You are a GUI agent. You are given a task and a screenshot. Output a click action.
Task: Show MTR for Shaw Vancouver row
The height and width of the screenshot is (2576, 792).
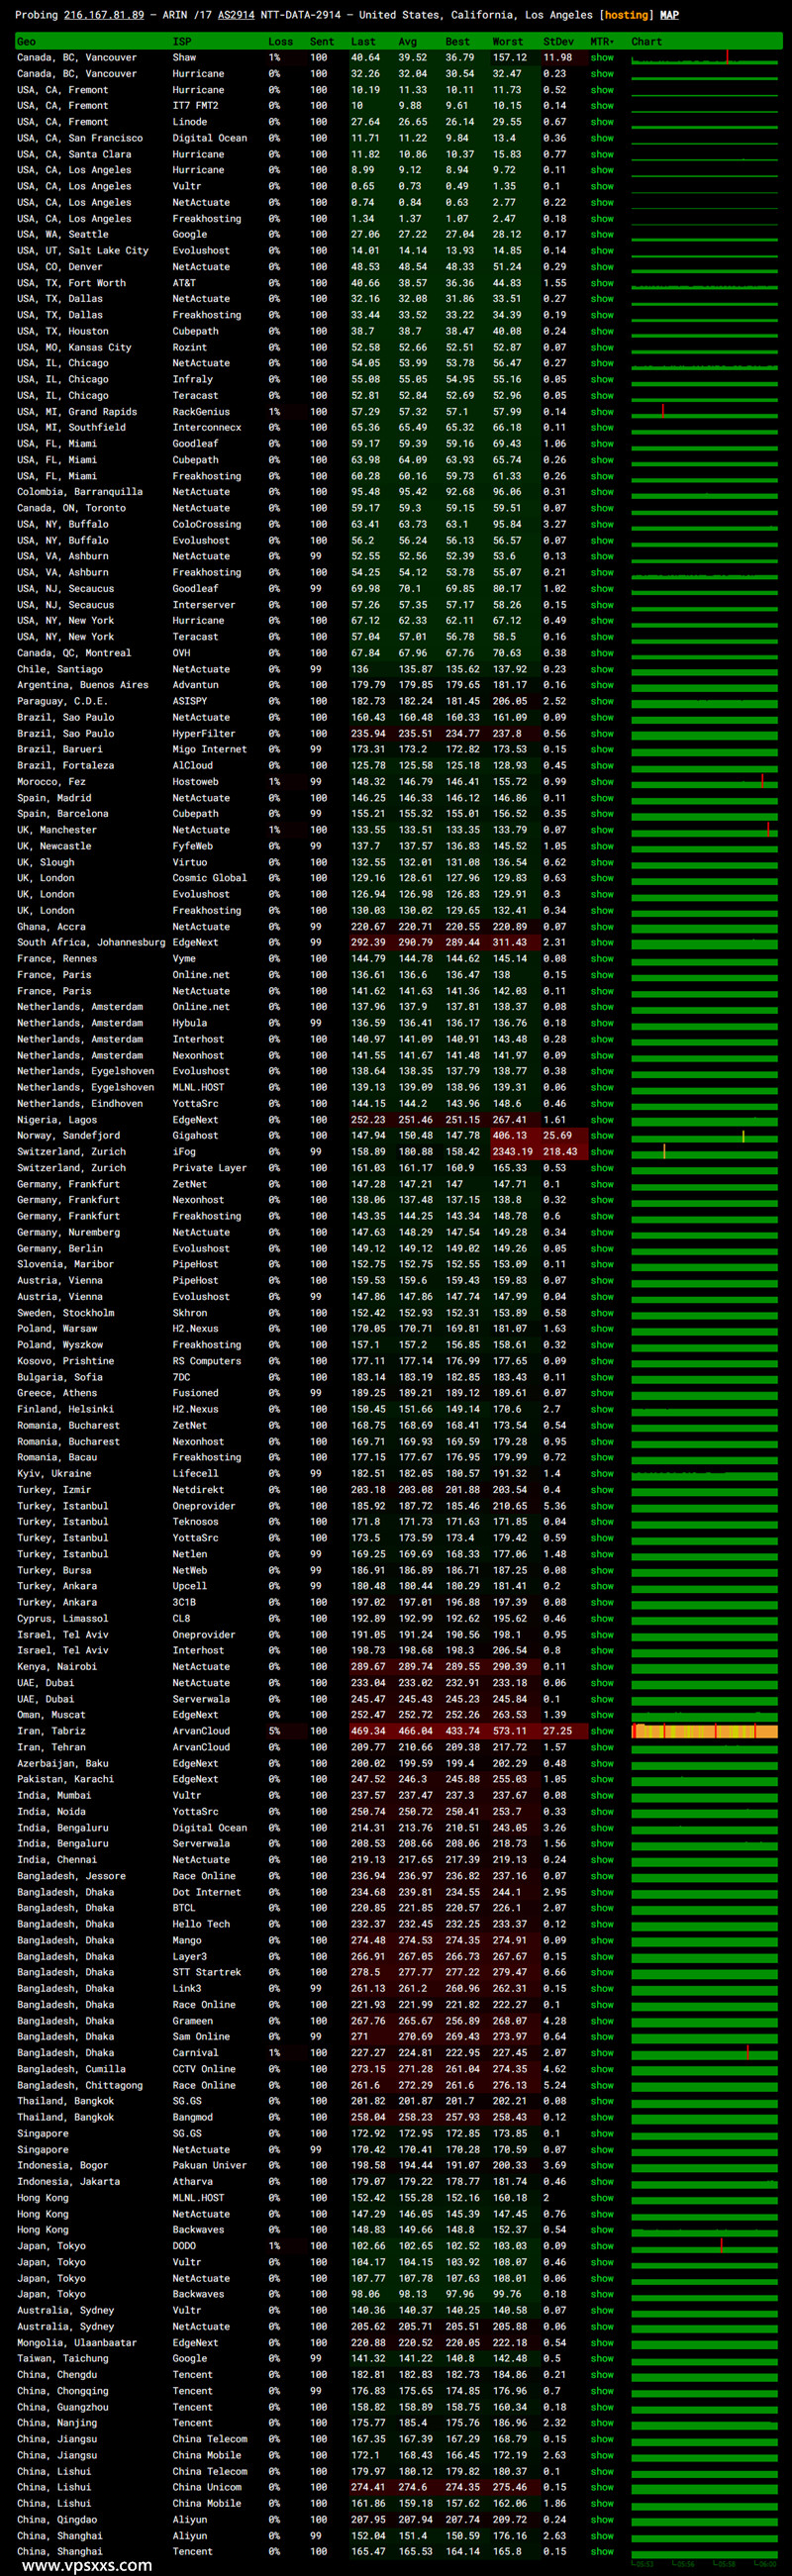[602, 58]
